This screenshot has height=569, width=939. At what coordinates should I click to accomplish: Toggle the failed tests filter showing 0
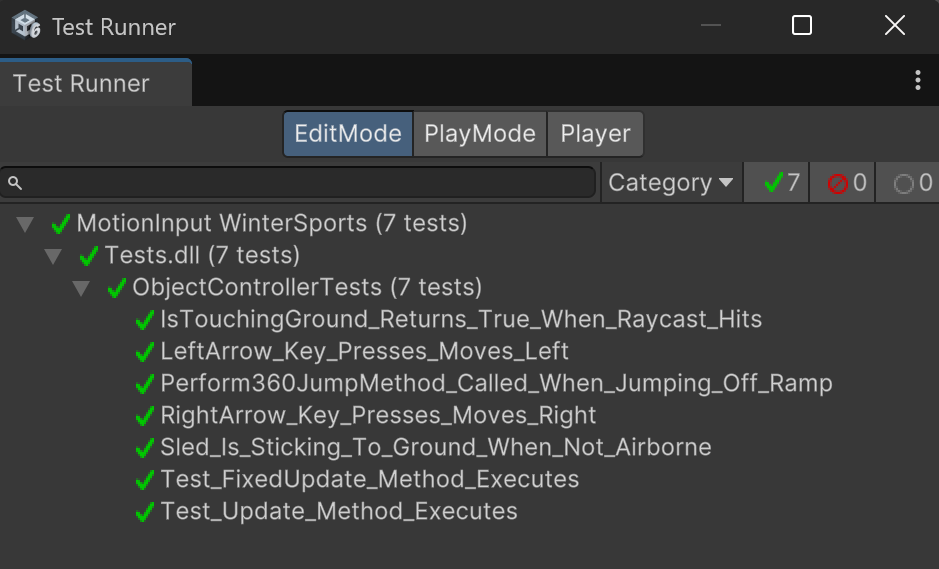tap(843, 183)
